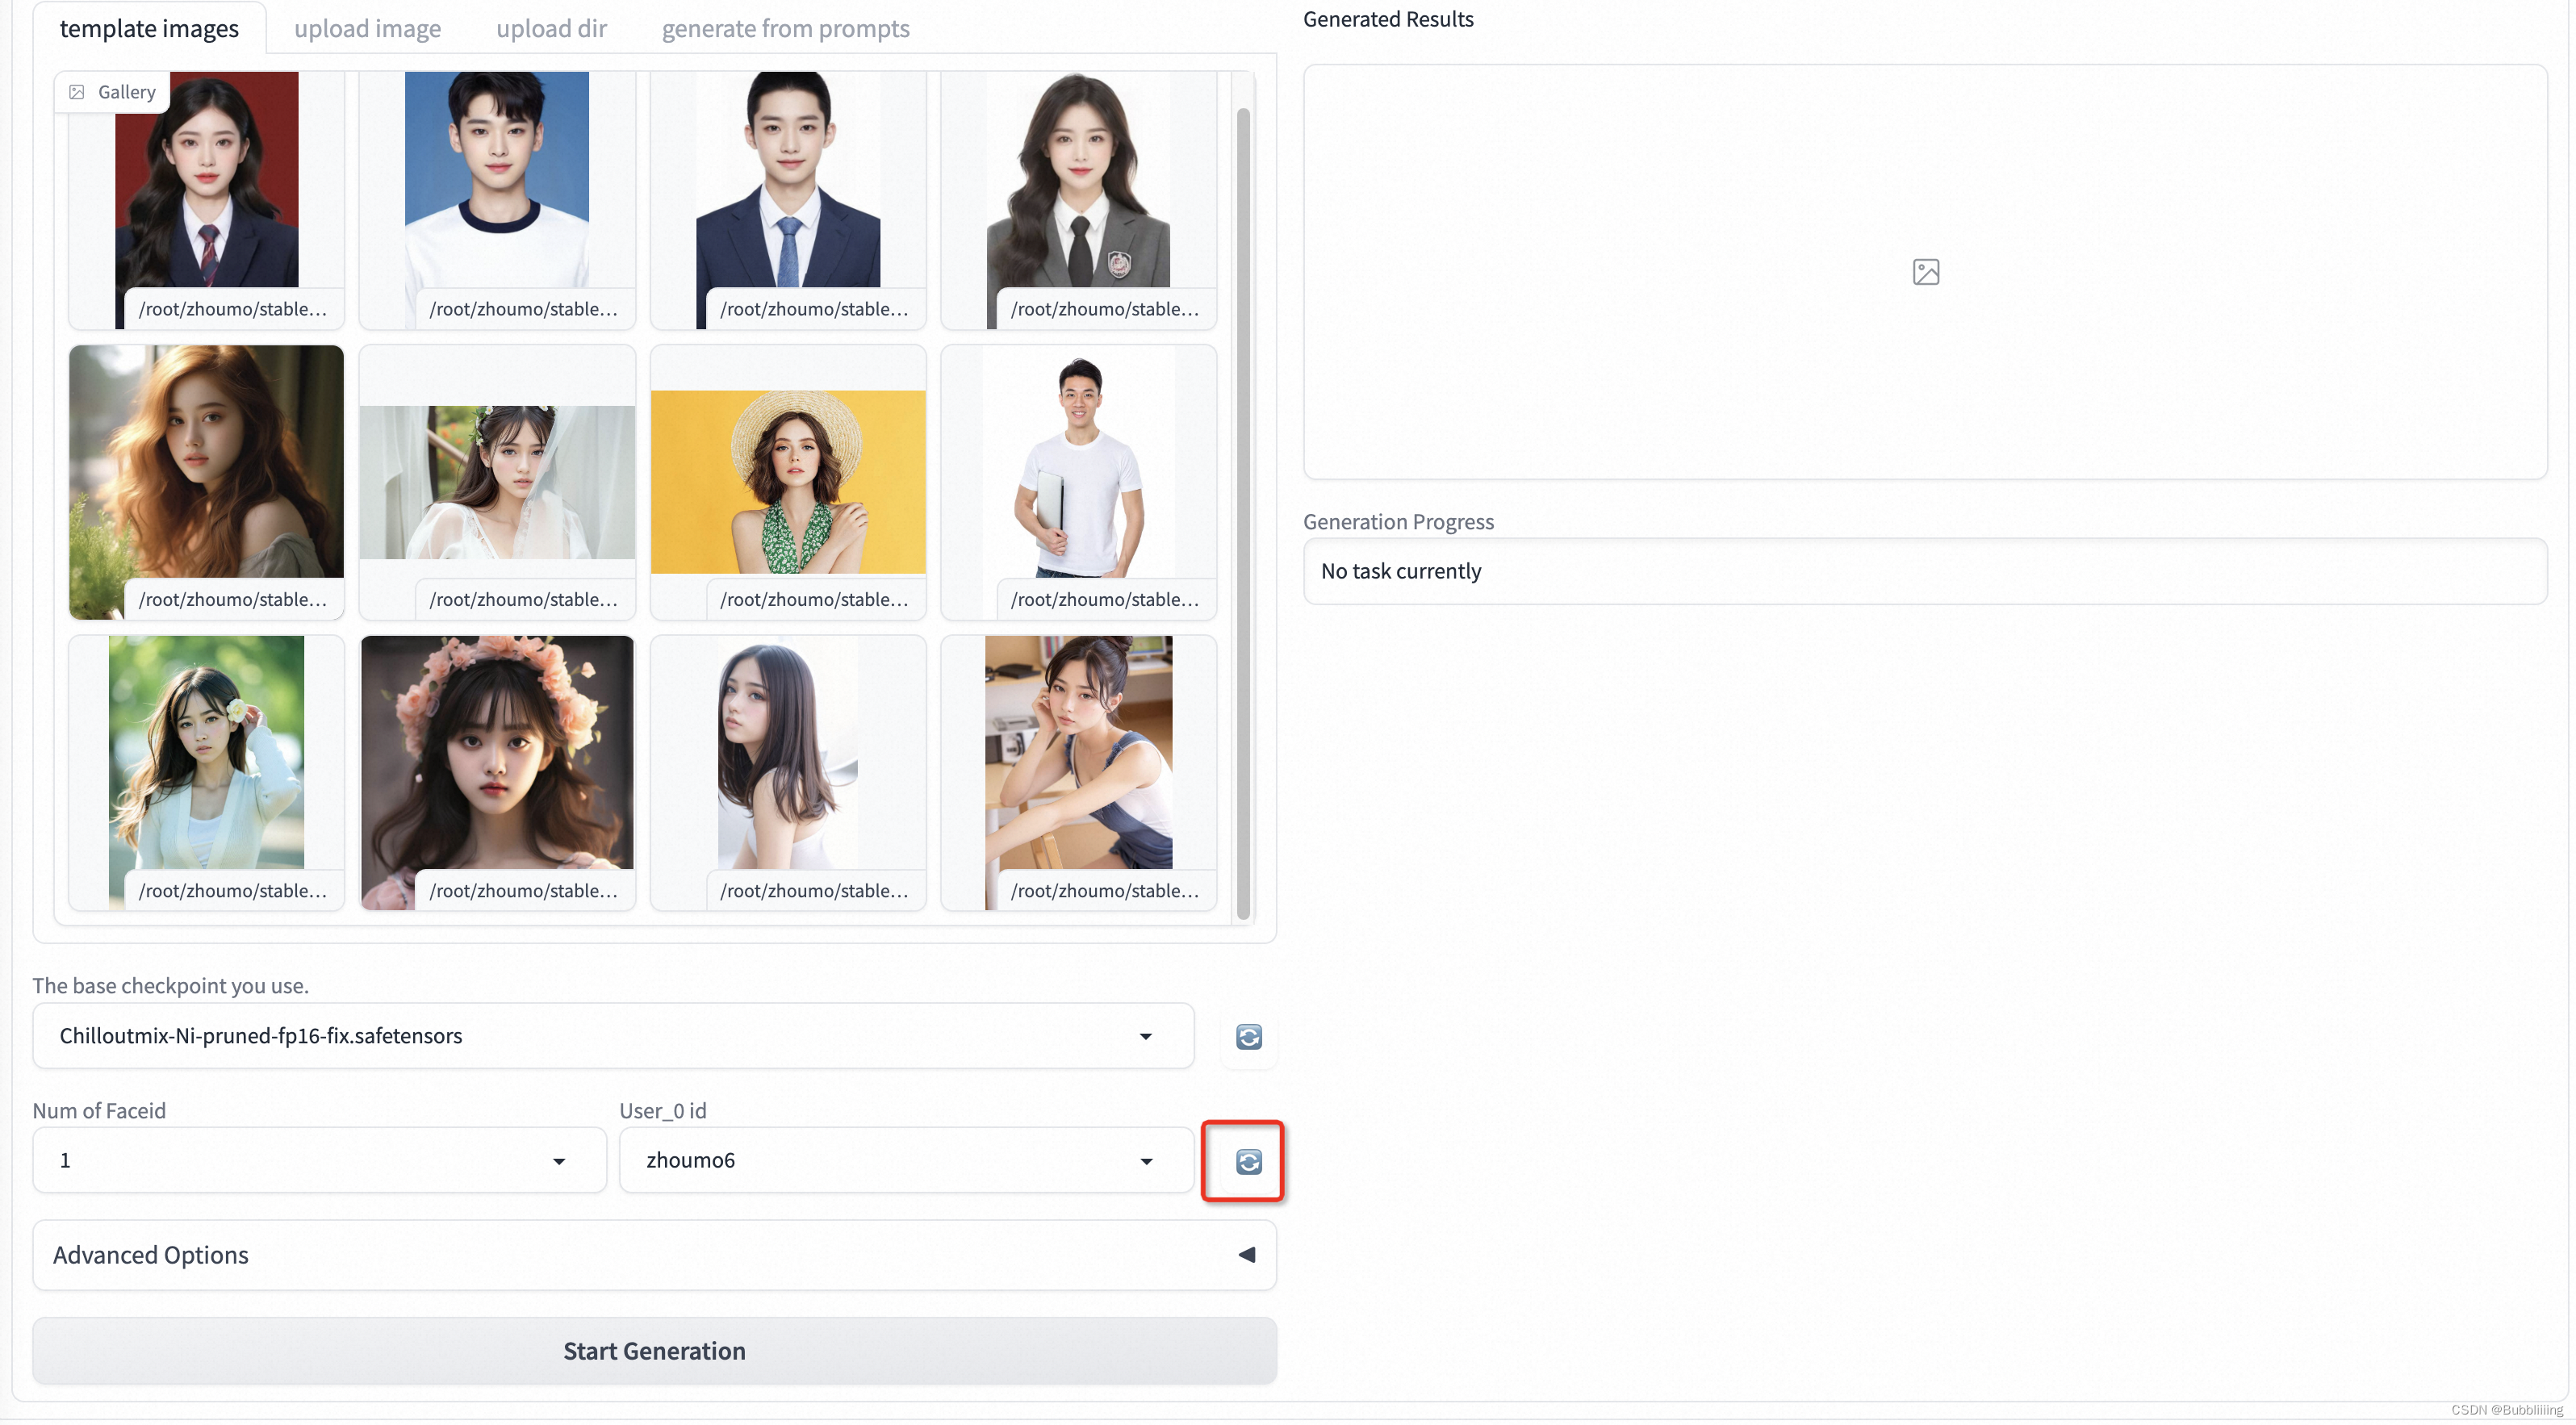Select the 'template images' tab

click(149, 28)
